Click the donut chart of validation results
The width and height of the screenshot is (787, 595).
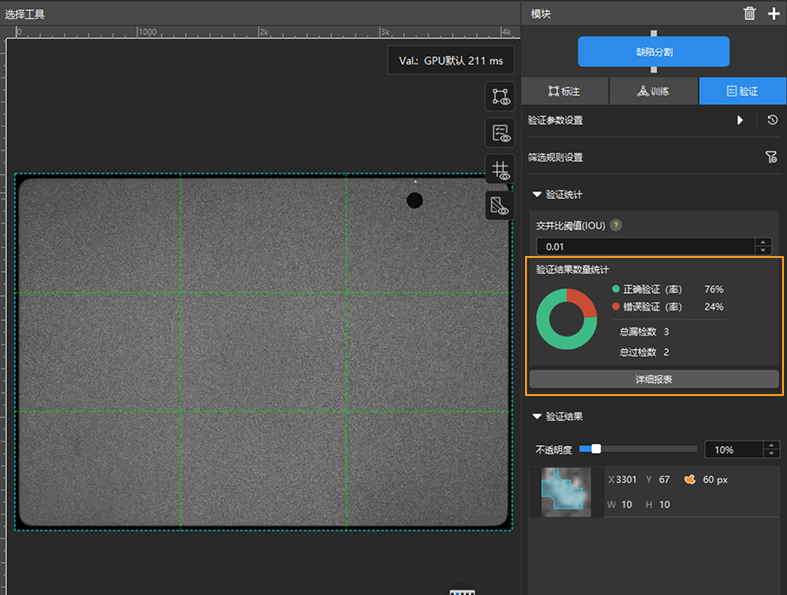(567, 319)
